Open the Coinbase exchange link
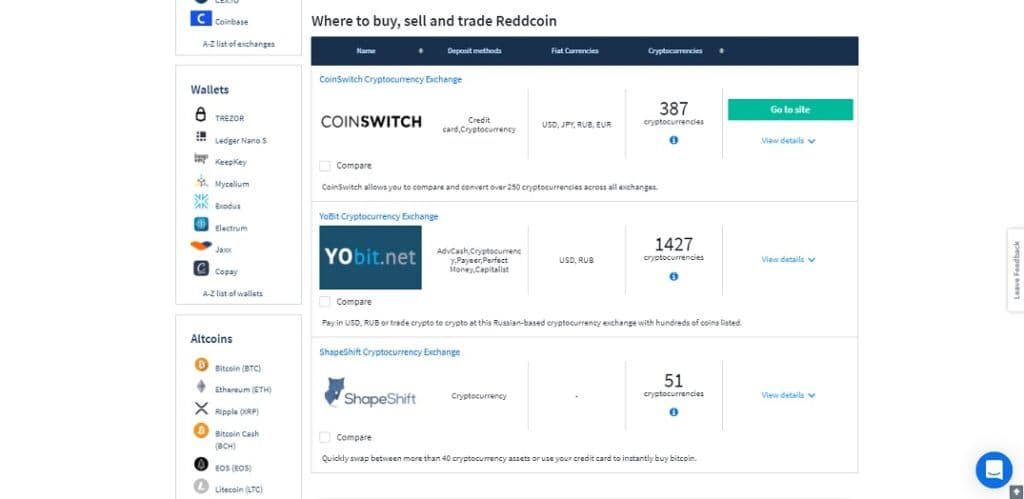Screen dimensions: 1024x499 click(x=232, y=22)
